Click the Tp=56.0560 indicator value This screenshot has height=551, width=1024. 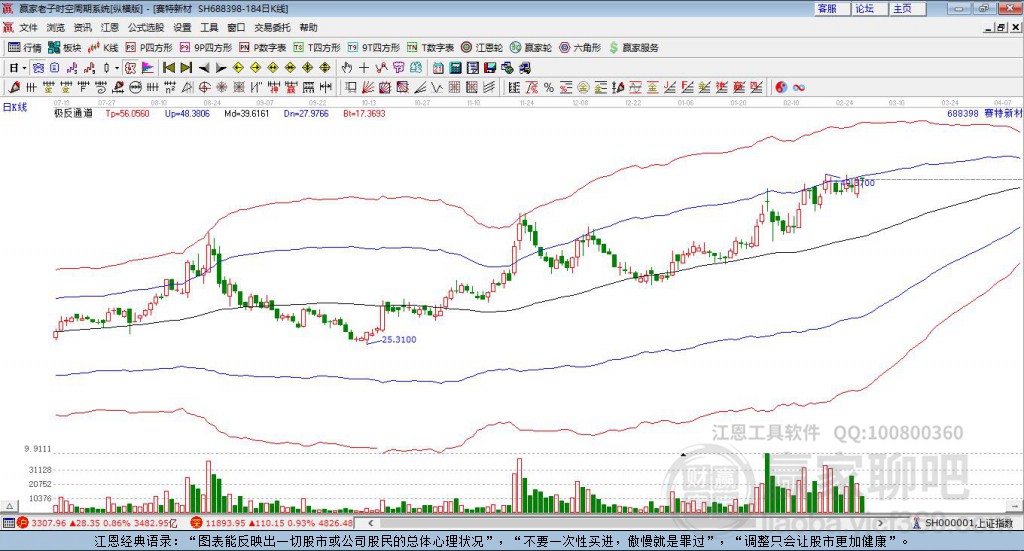tap(127, 113)
